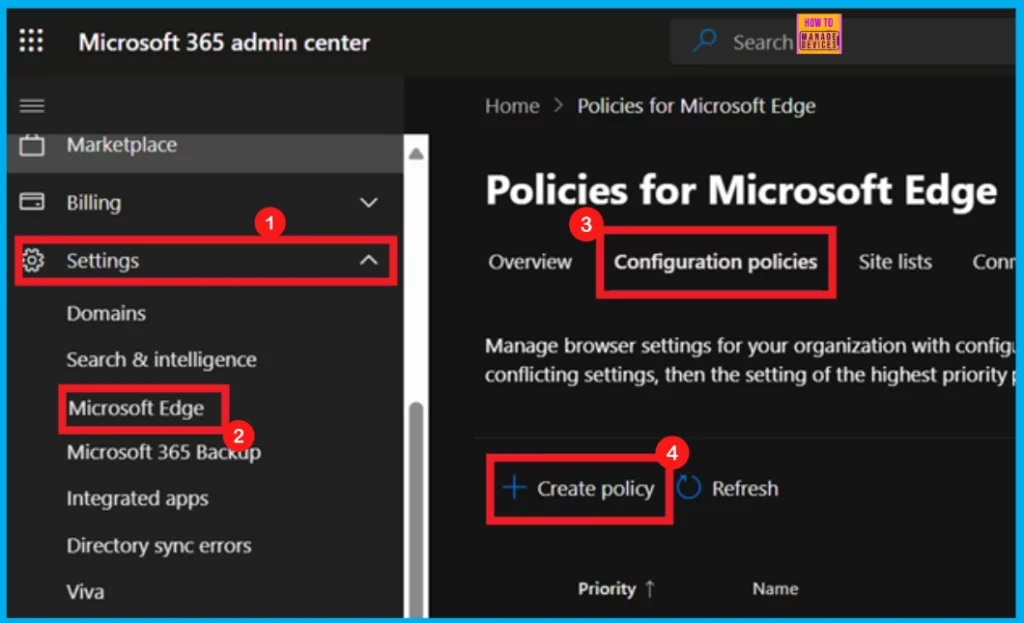Sort by the Priority arrow icon
This screenshot has height=623, width=1024.
(649, 588)
